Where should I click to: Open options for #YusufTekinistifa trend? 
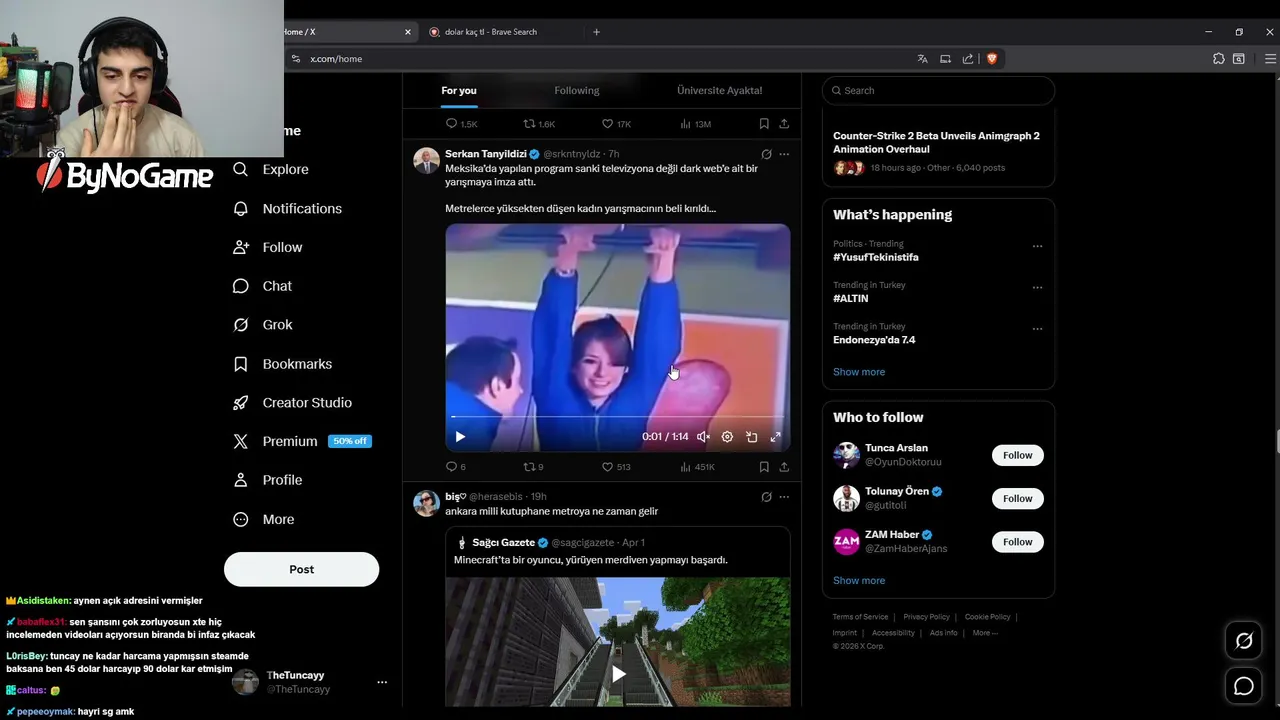[1037, 246]
